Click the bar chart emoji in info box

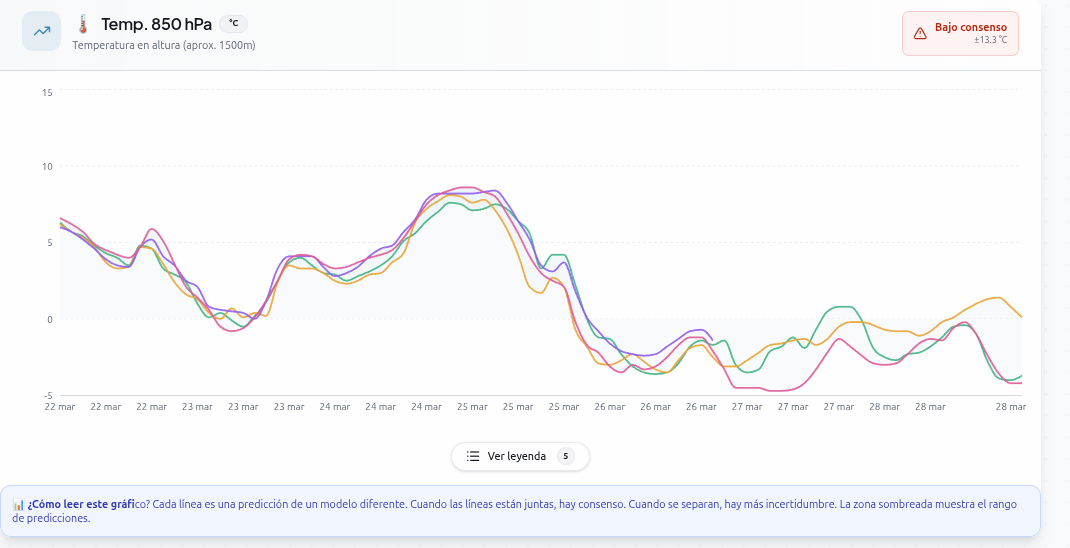[x=18, y=504]
